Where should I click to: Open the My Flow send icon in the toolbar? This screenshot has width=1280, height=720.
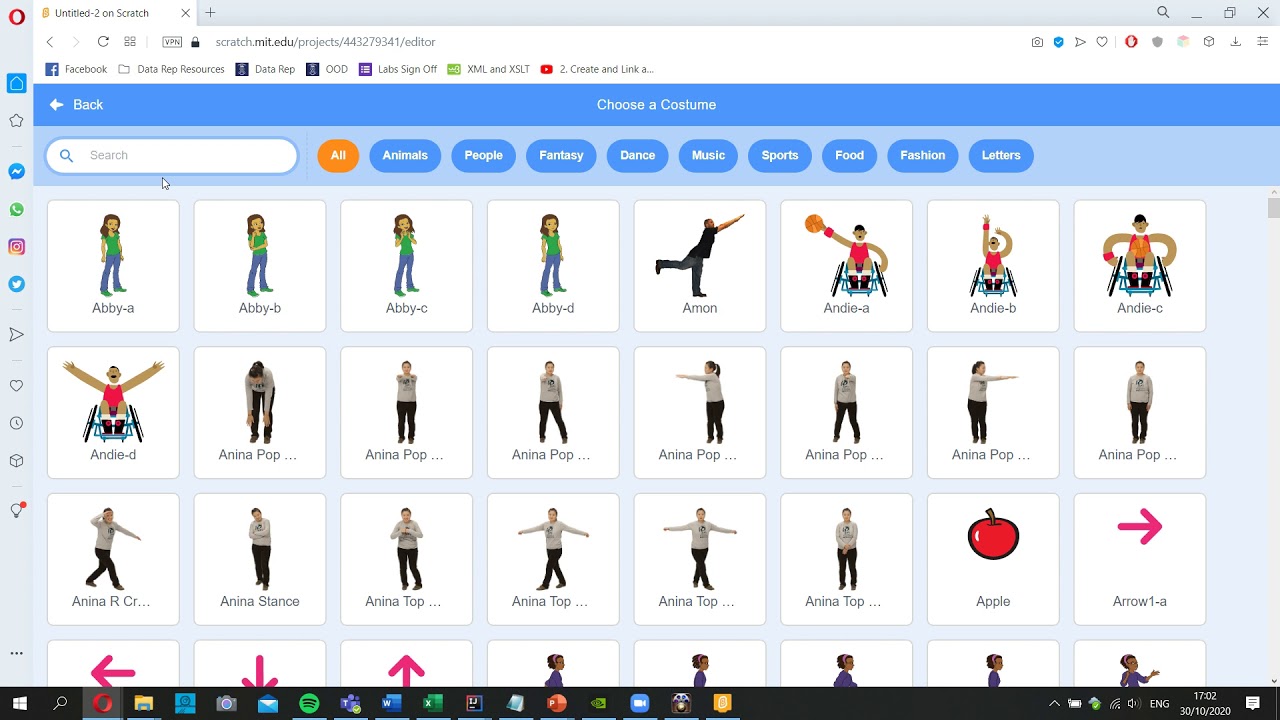[x=1080, y=42]
